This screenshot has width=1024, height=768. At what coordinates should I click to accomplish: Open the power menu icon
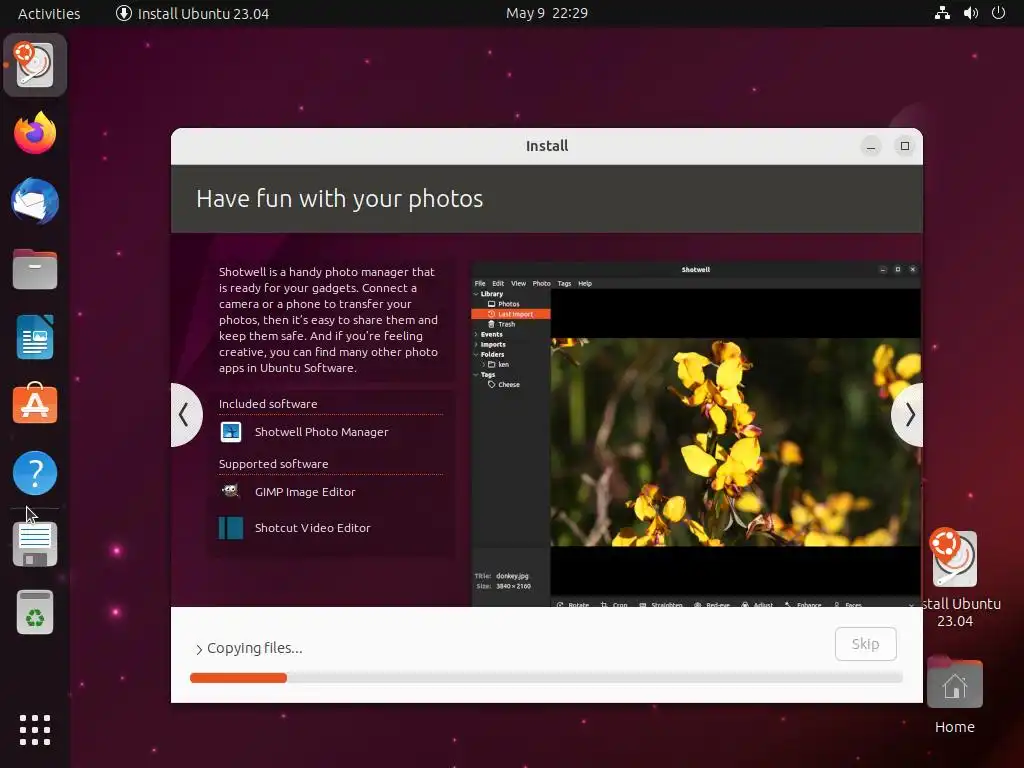pos(998,13)
